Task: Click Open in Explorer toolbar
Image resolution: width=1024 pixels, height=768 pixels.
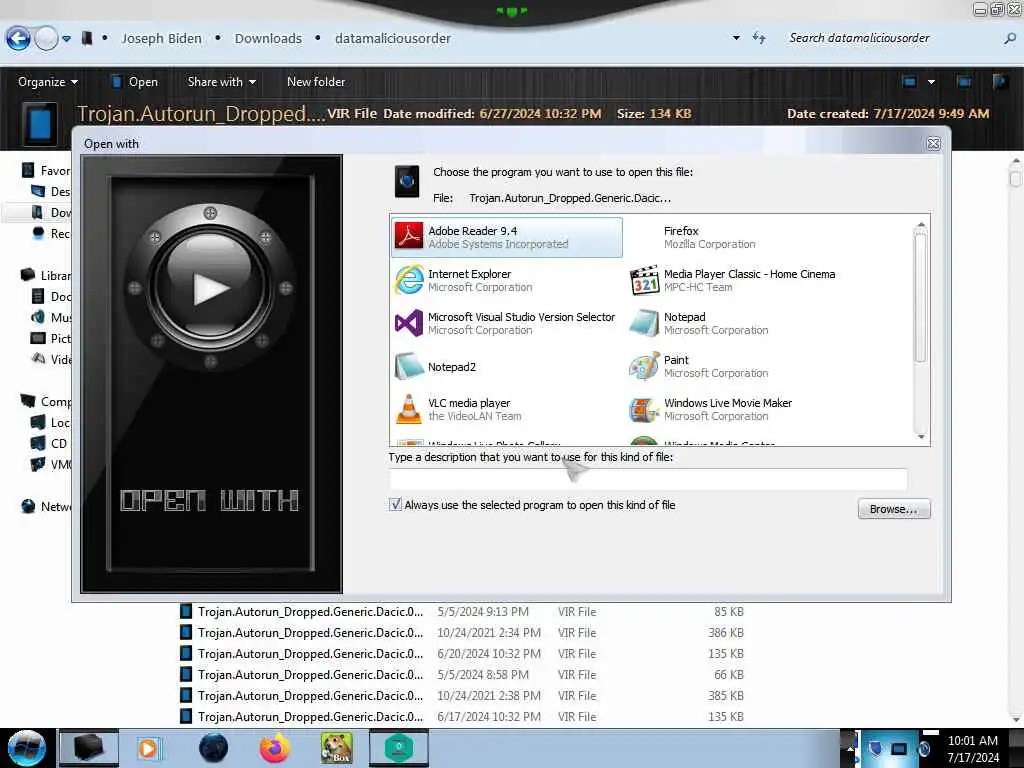Action: [135, 82]
